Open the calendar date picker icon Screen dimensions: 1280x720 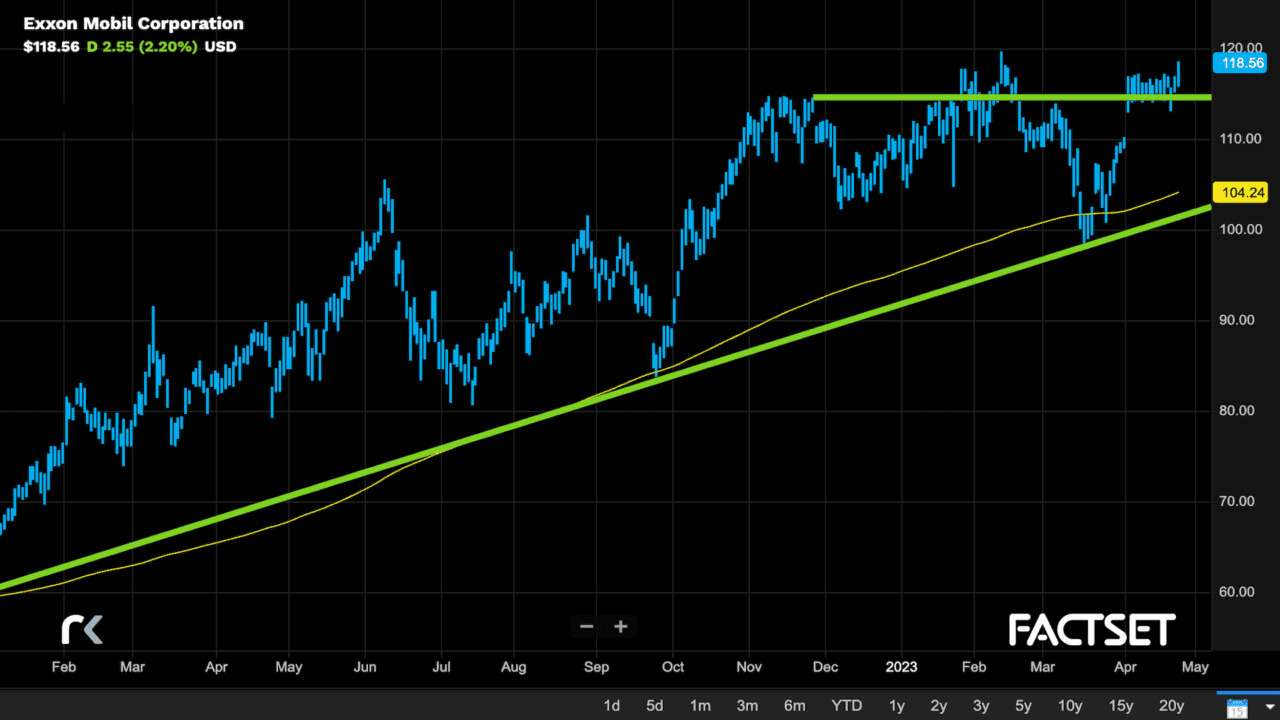pyautogui.click(x=1237, y=706)
